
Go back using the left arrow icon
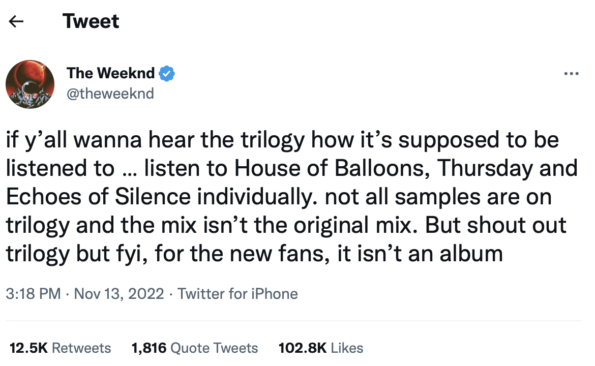(16, 21)
